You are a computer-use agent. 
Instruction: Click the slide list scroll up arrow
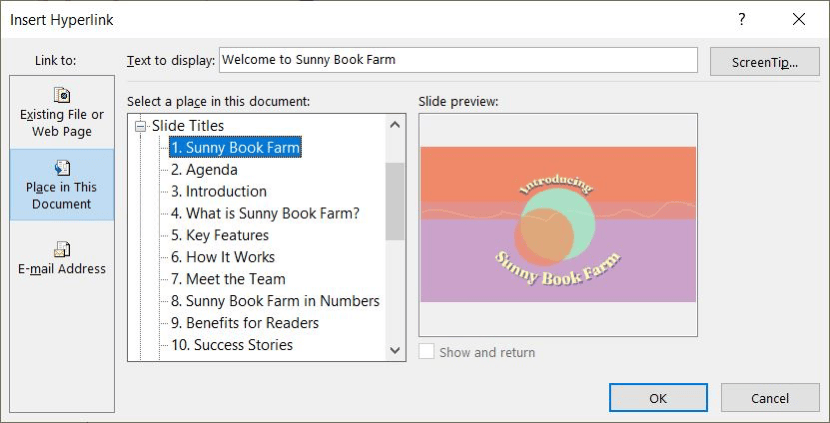click(395, 125)
